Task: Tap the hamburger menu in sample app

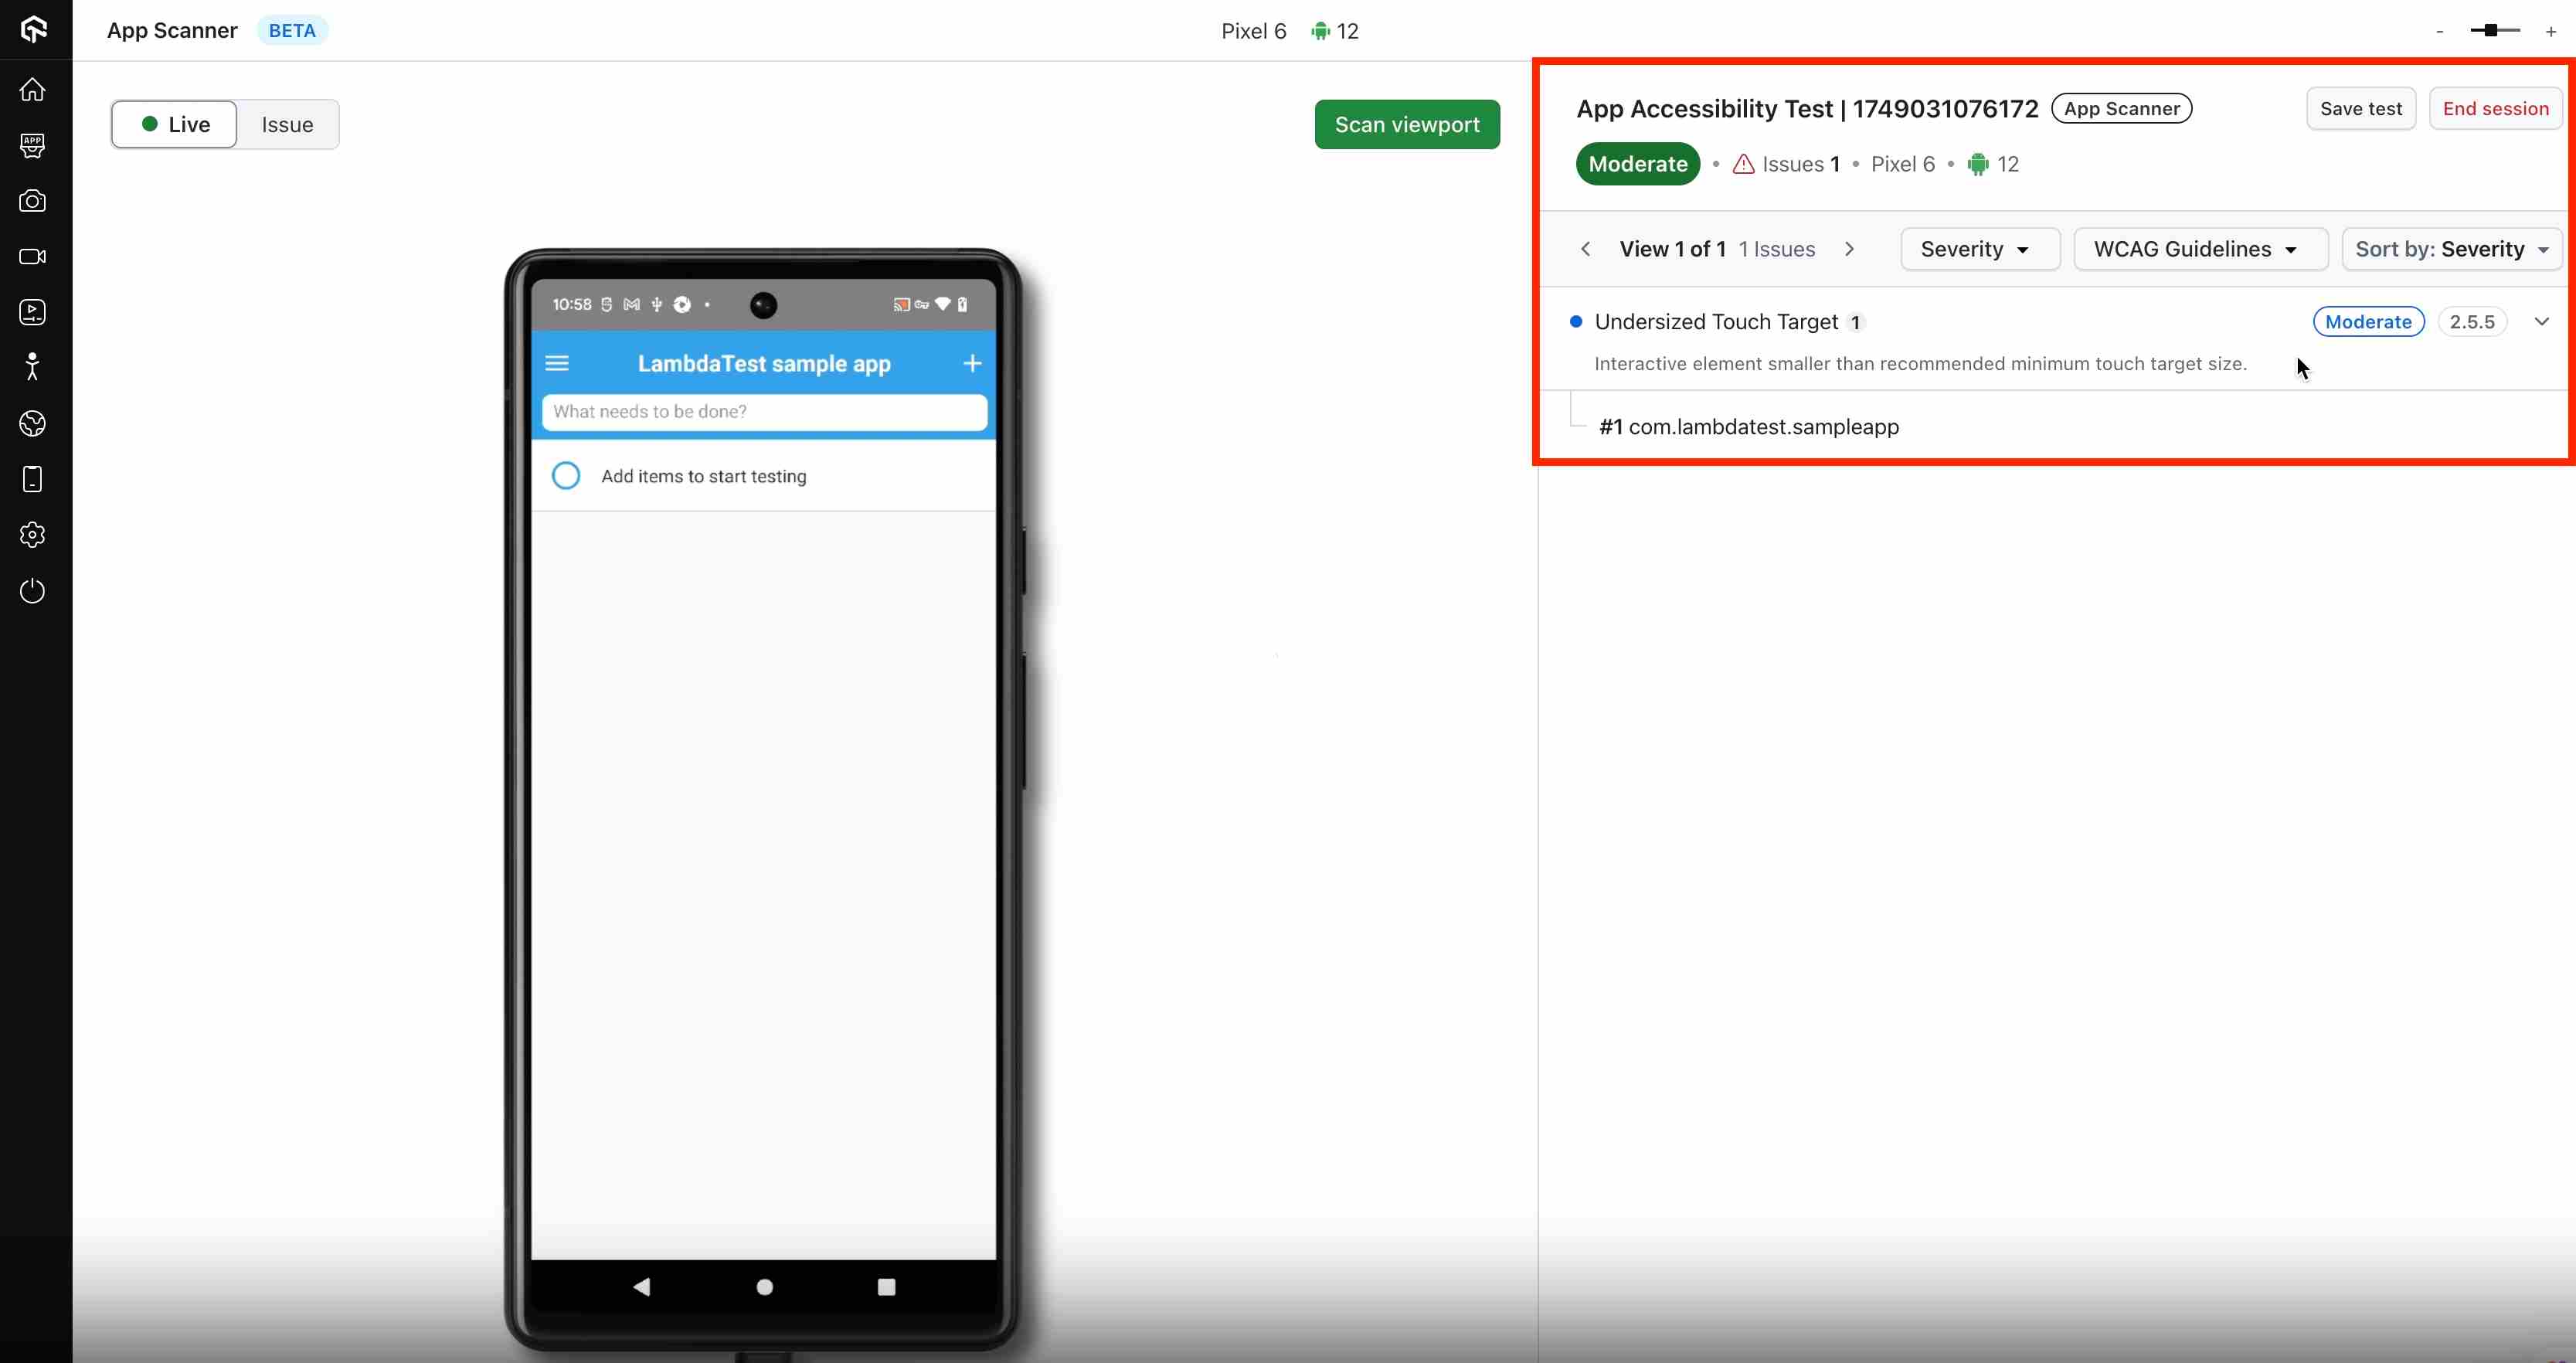Action: [557, 363]
